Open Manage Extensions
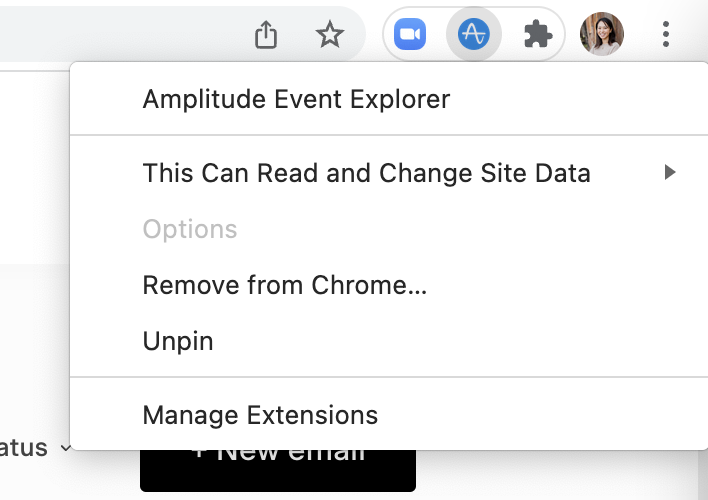This screenshot has width=708, height=500. 260,415
